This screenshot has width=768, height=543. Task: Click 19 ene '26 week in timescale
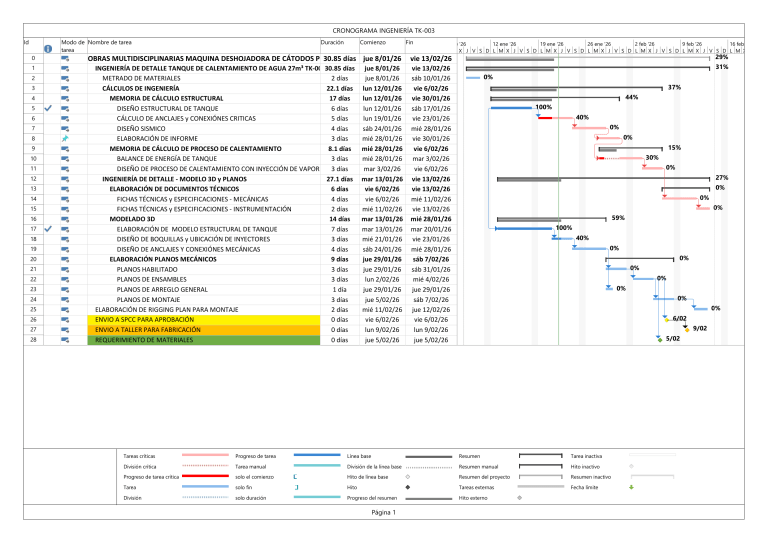(551, 44)
